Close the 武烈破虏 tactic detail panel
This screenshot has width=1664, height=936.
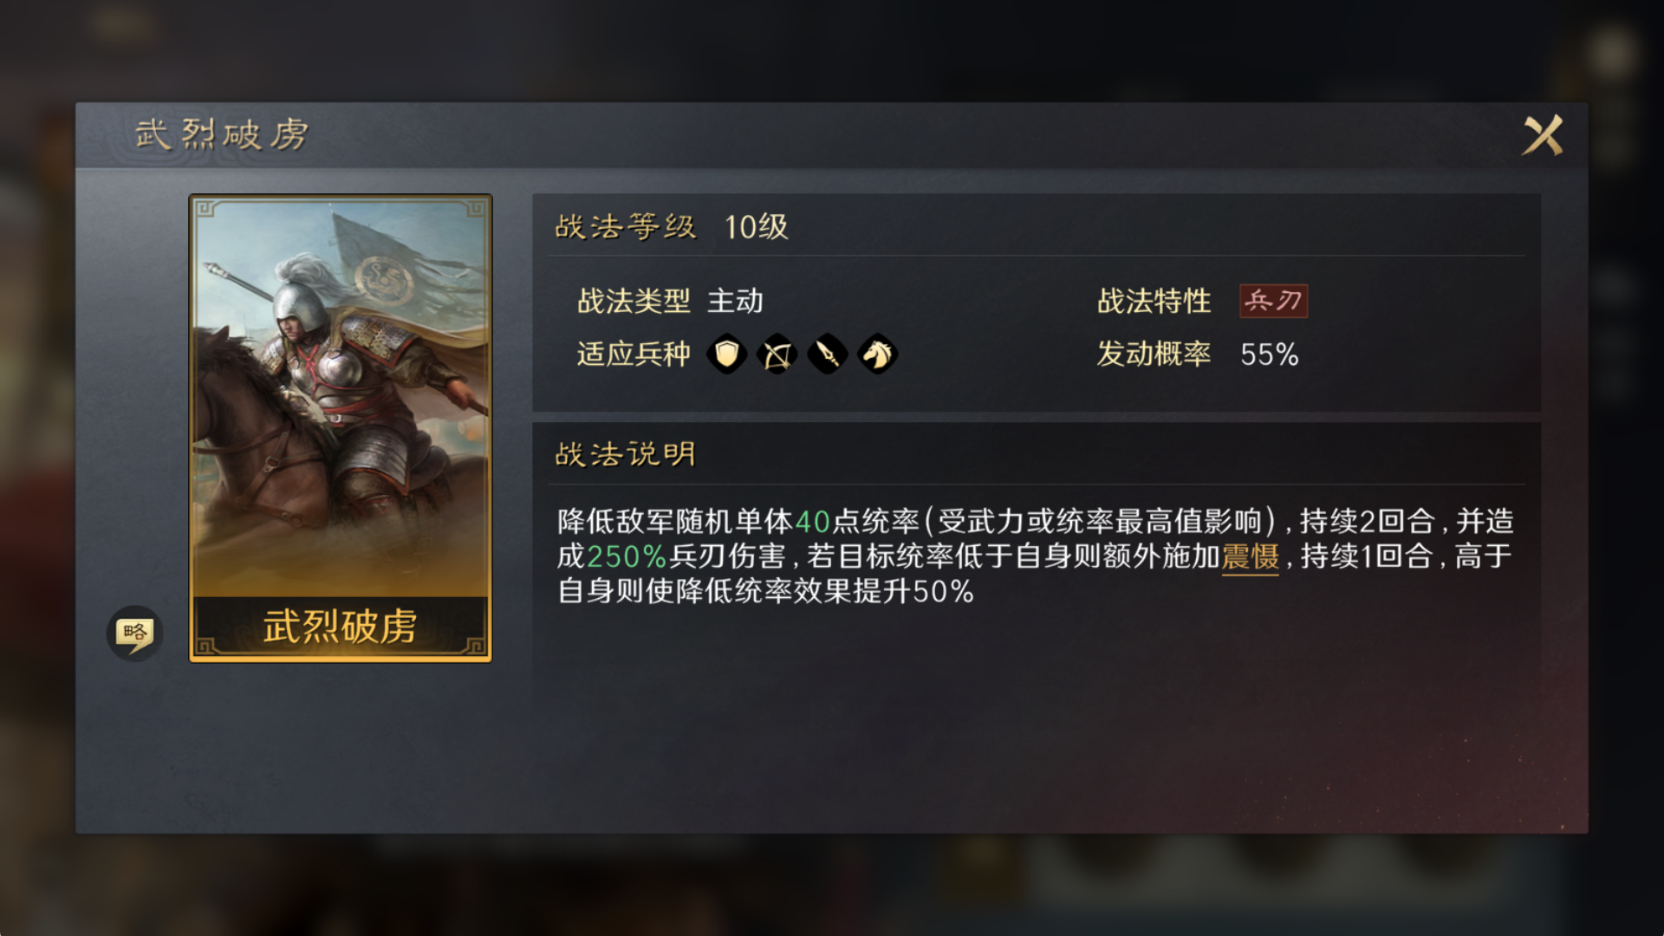pyautogui.click(x=1542, y=135)
